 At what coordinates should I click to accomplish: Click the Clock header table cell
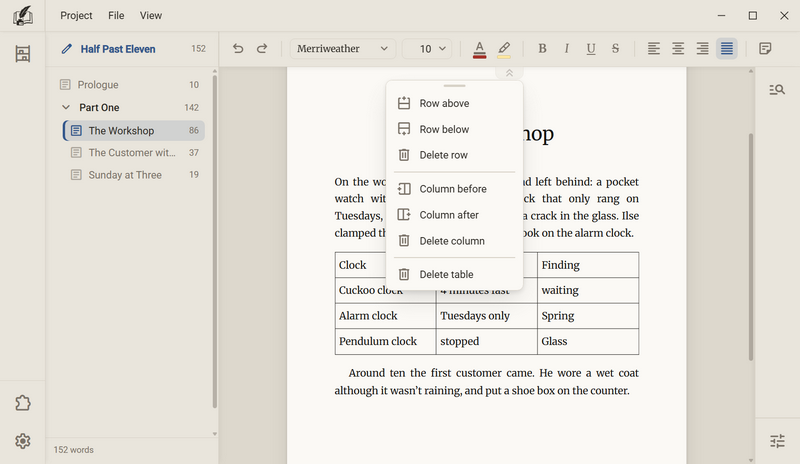click(x=361, y=265)
